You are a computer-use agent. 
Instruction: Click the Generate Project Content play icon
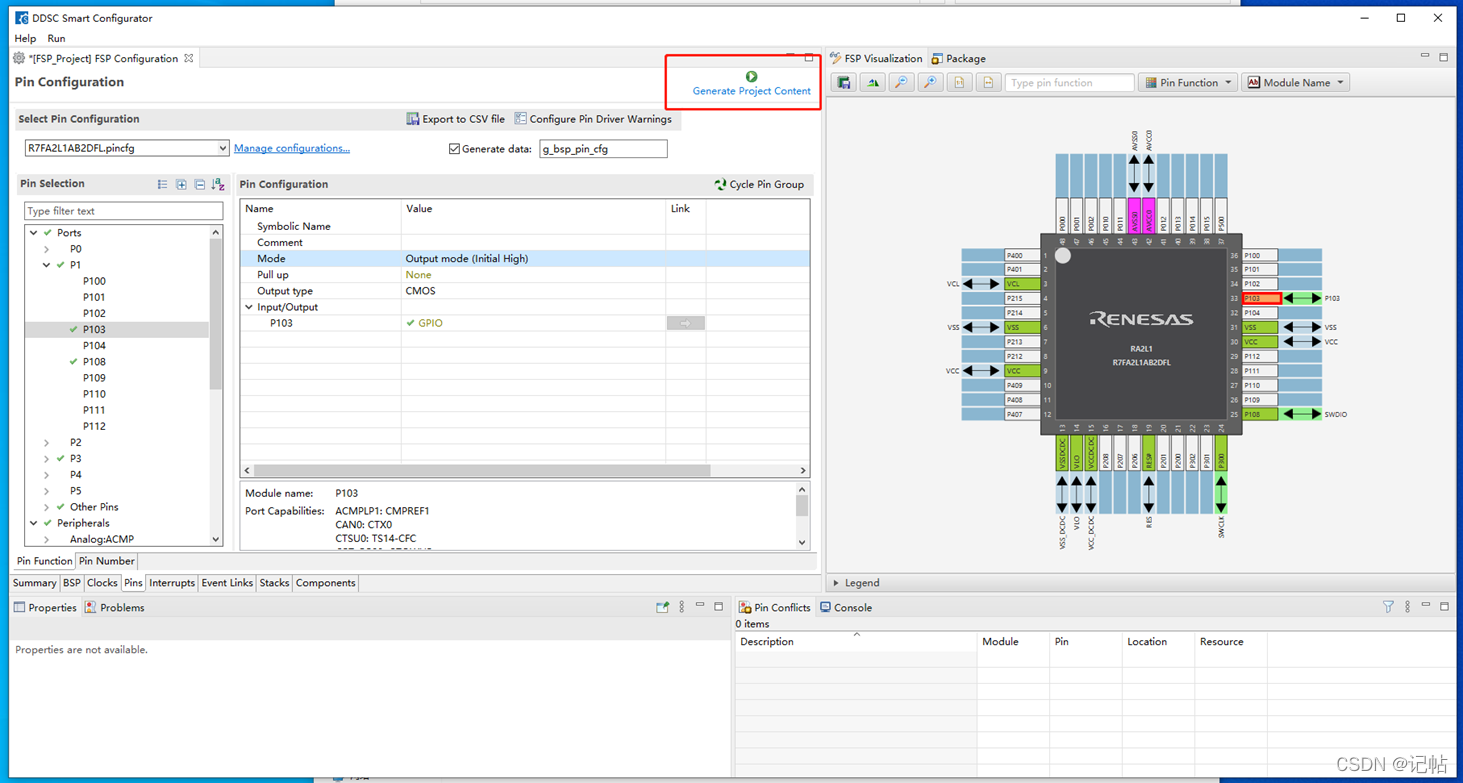click(751, 76)
